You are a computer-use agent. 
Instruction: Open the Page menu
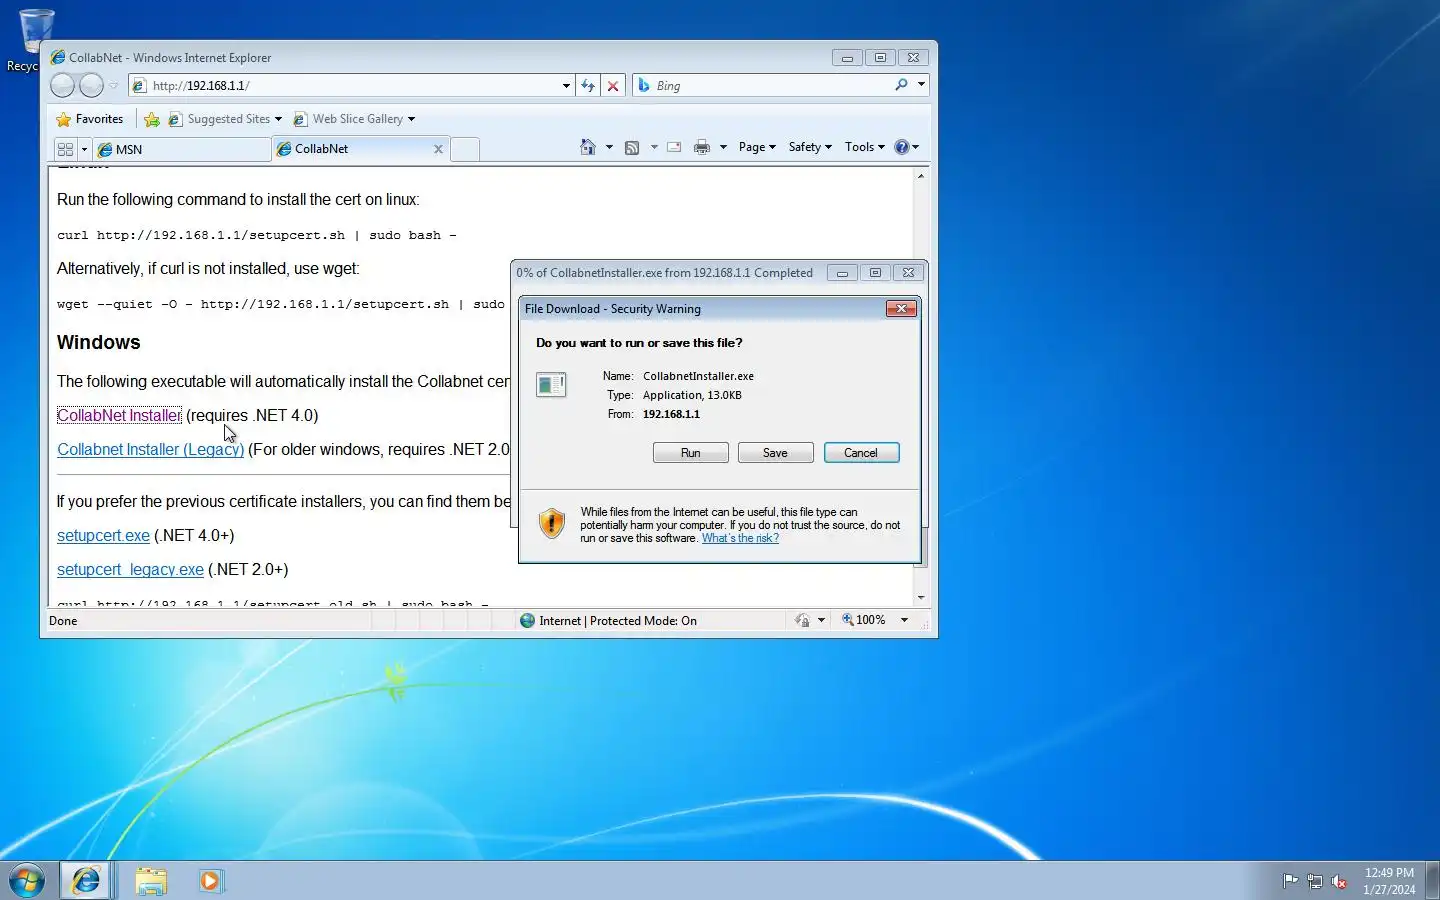click(x=757, y=147)
